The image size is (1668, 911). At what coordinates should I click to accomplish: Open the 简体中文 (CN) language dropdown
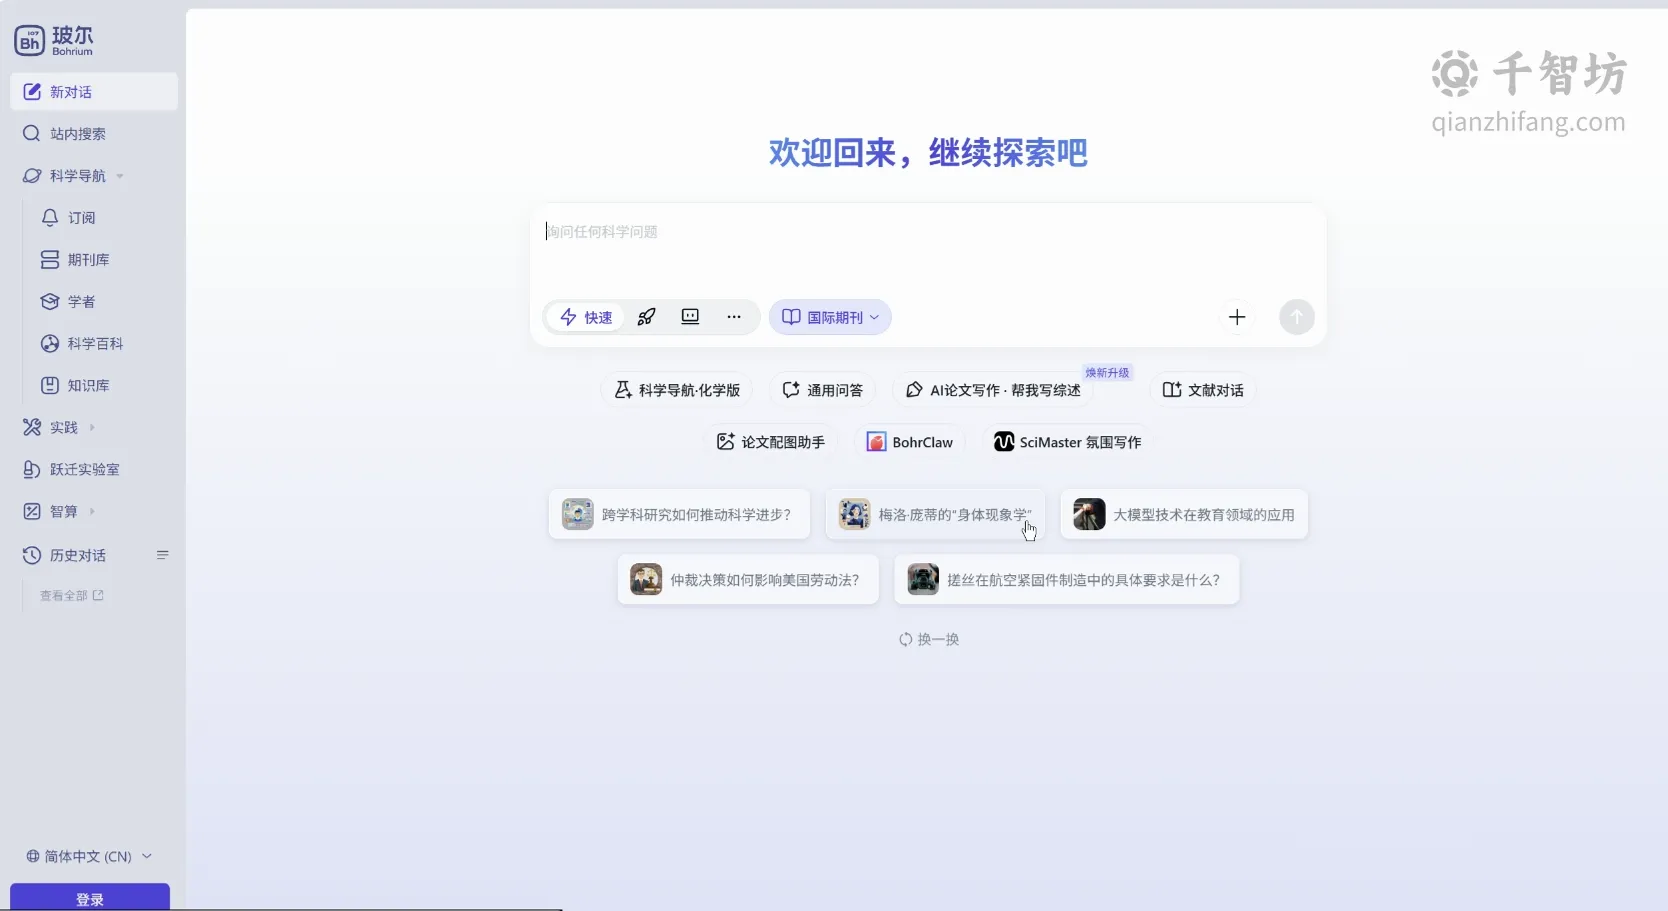[x=89, y=857]
